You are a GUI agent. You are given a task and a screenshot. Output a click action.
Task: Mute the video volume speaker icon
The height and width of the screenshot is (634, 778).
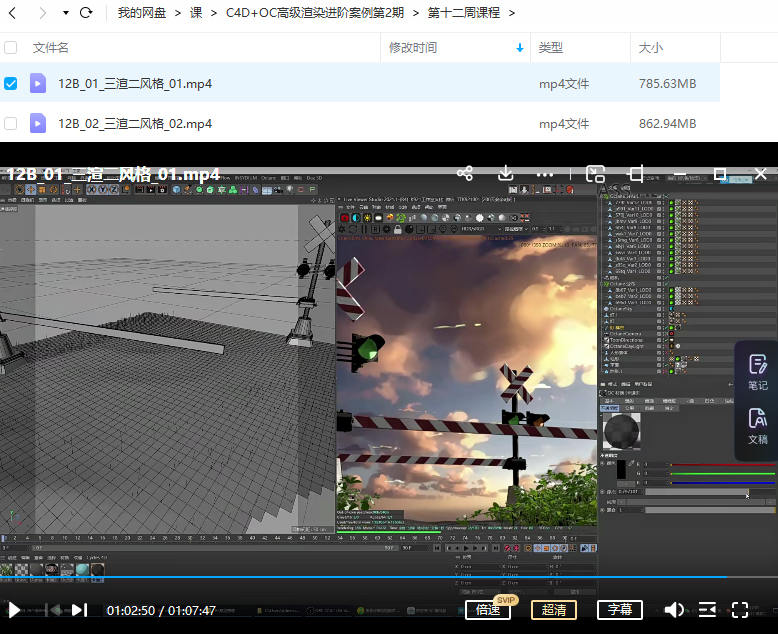[675, 610]
